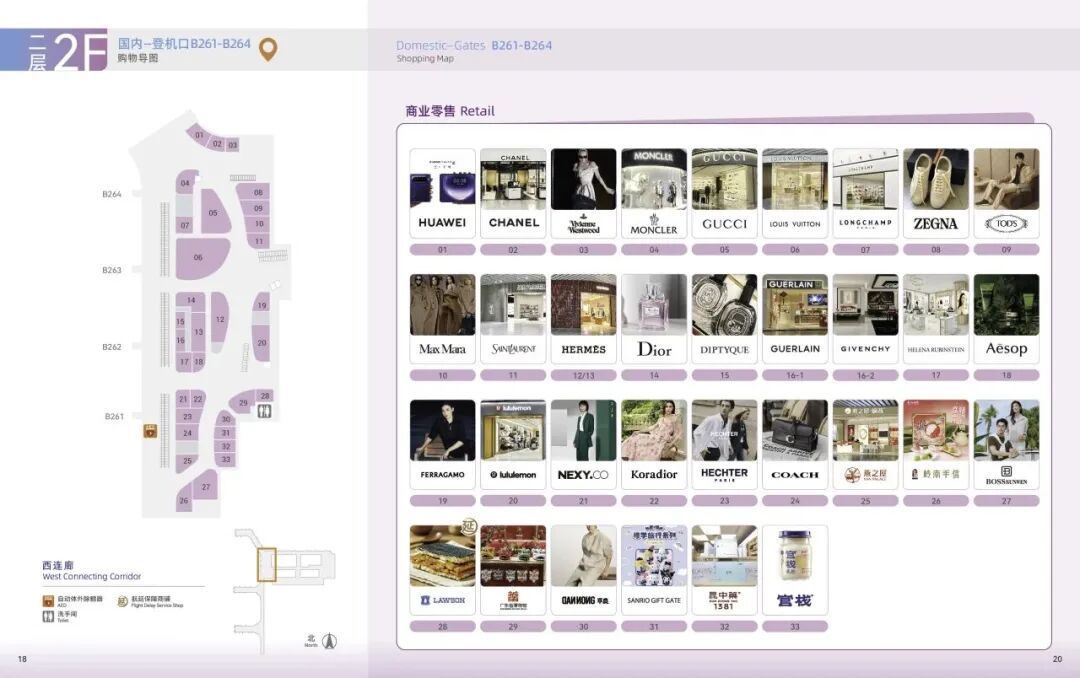The width and height of the screenshot is (1080, 678).
Task: Choose the DIPTYQUE store card
Action: click(725, 319)
